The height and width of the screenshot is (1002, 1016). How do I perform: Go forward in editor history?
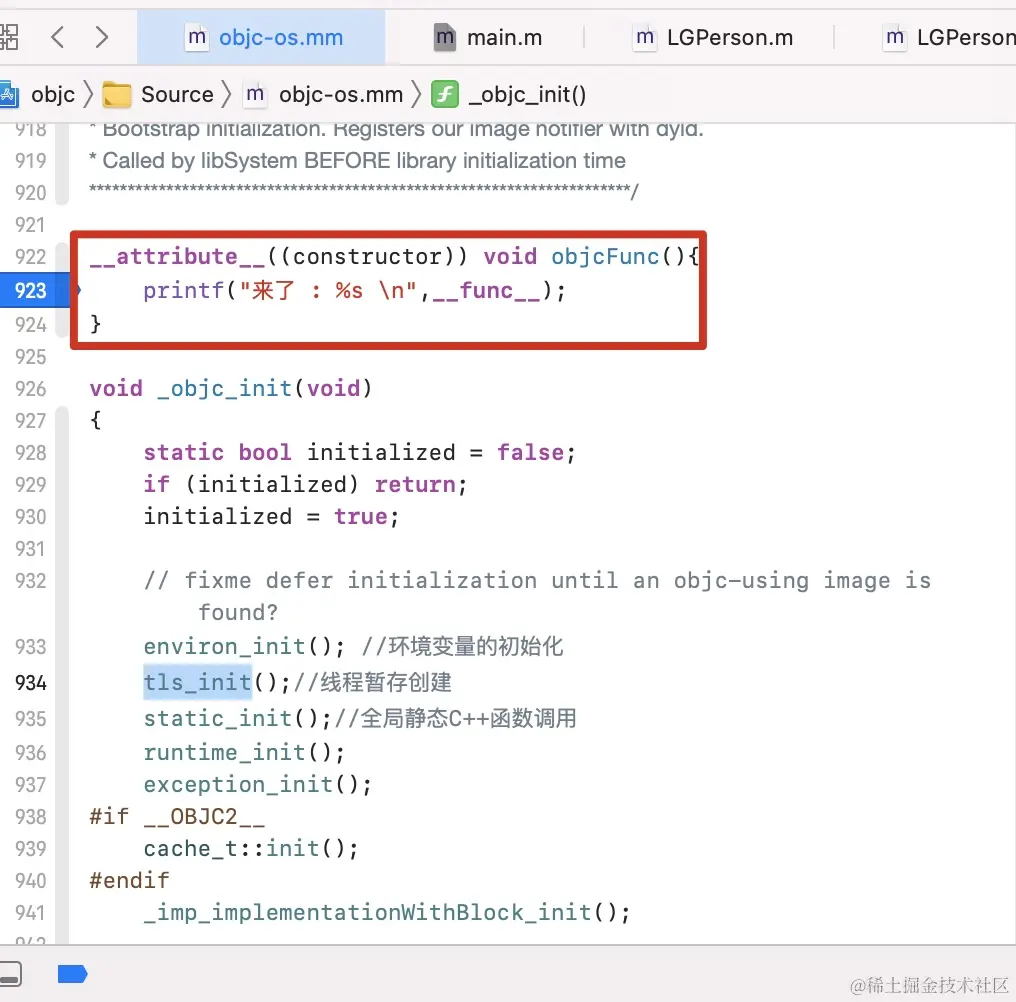[101, 37]
